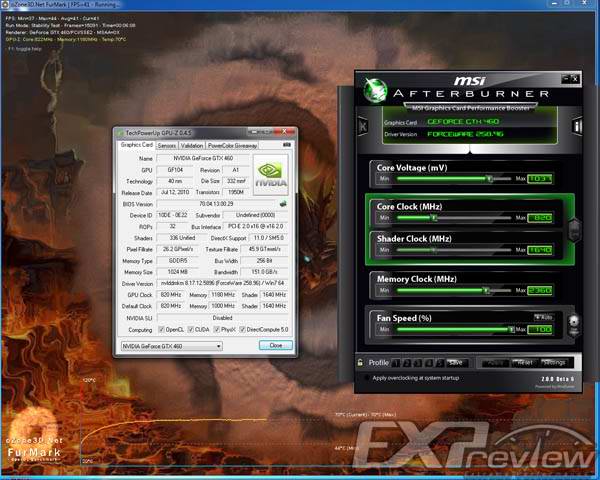Click the fan user-define icon right of Fan Speed
The width and height of the screenshot is (600, 480).
[x=574, y=323]
